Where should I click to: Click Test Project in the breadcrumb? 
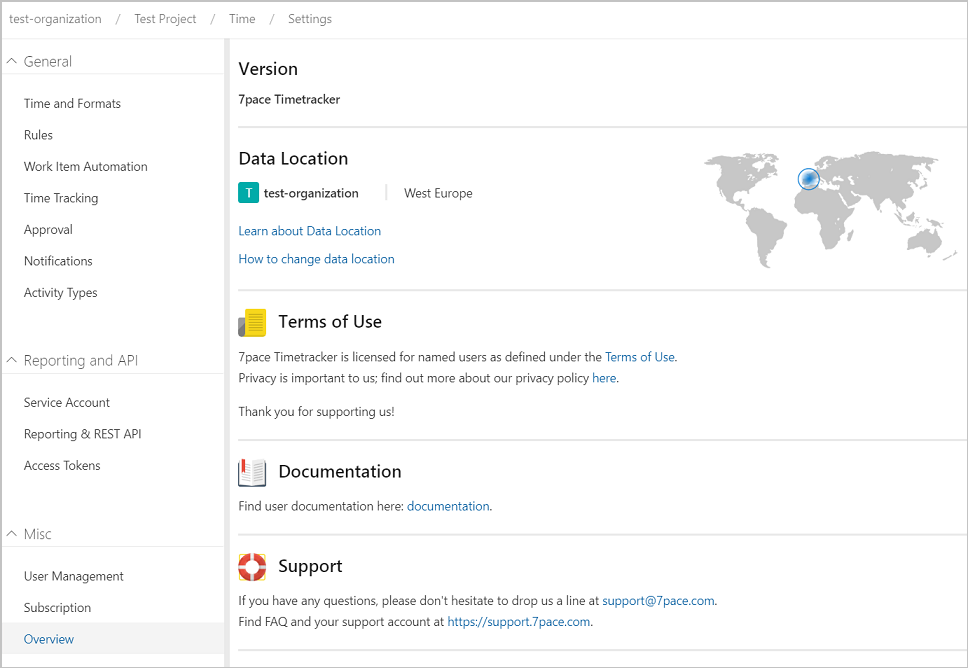coord(165,19)
